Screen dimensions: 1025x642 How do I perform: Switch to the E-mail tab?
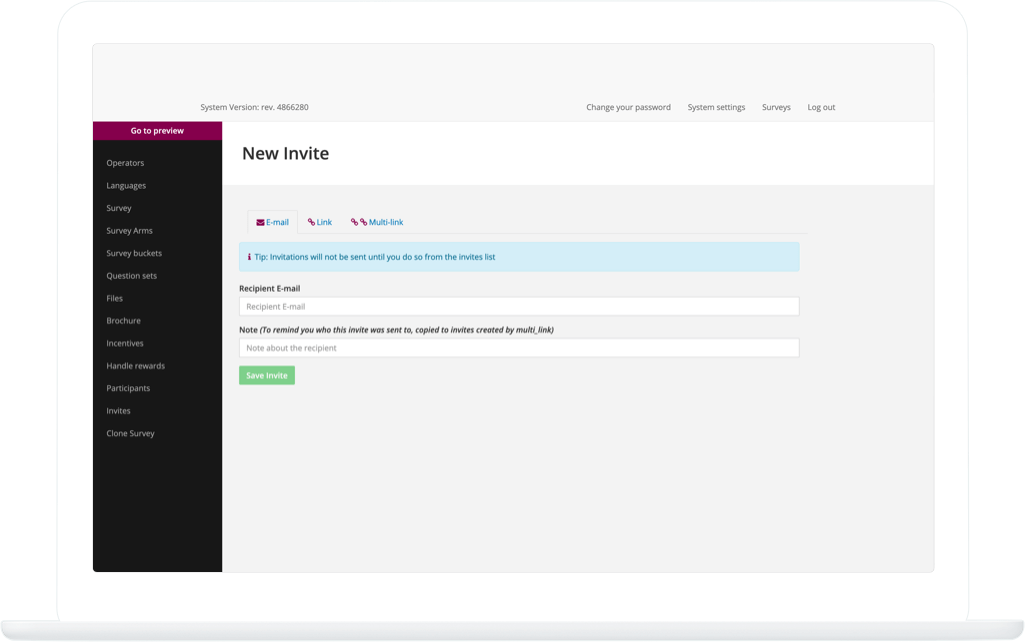point(273,222)
